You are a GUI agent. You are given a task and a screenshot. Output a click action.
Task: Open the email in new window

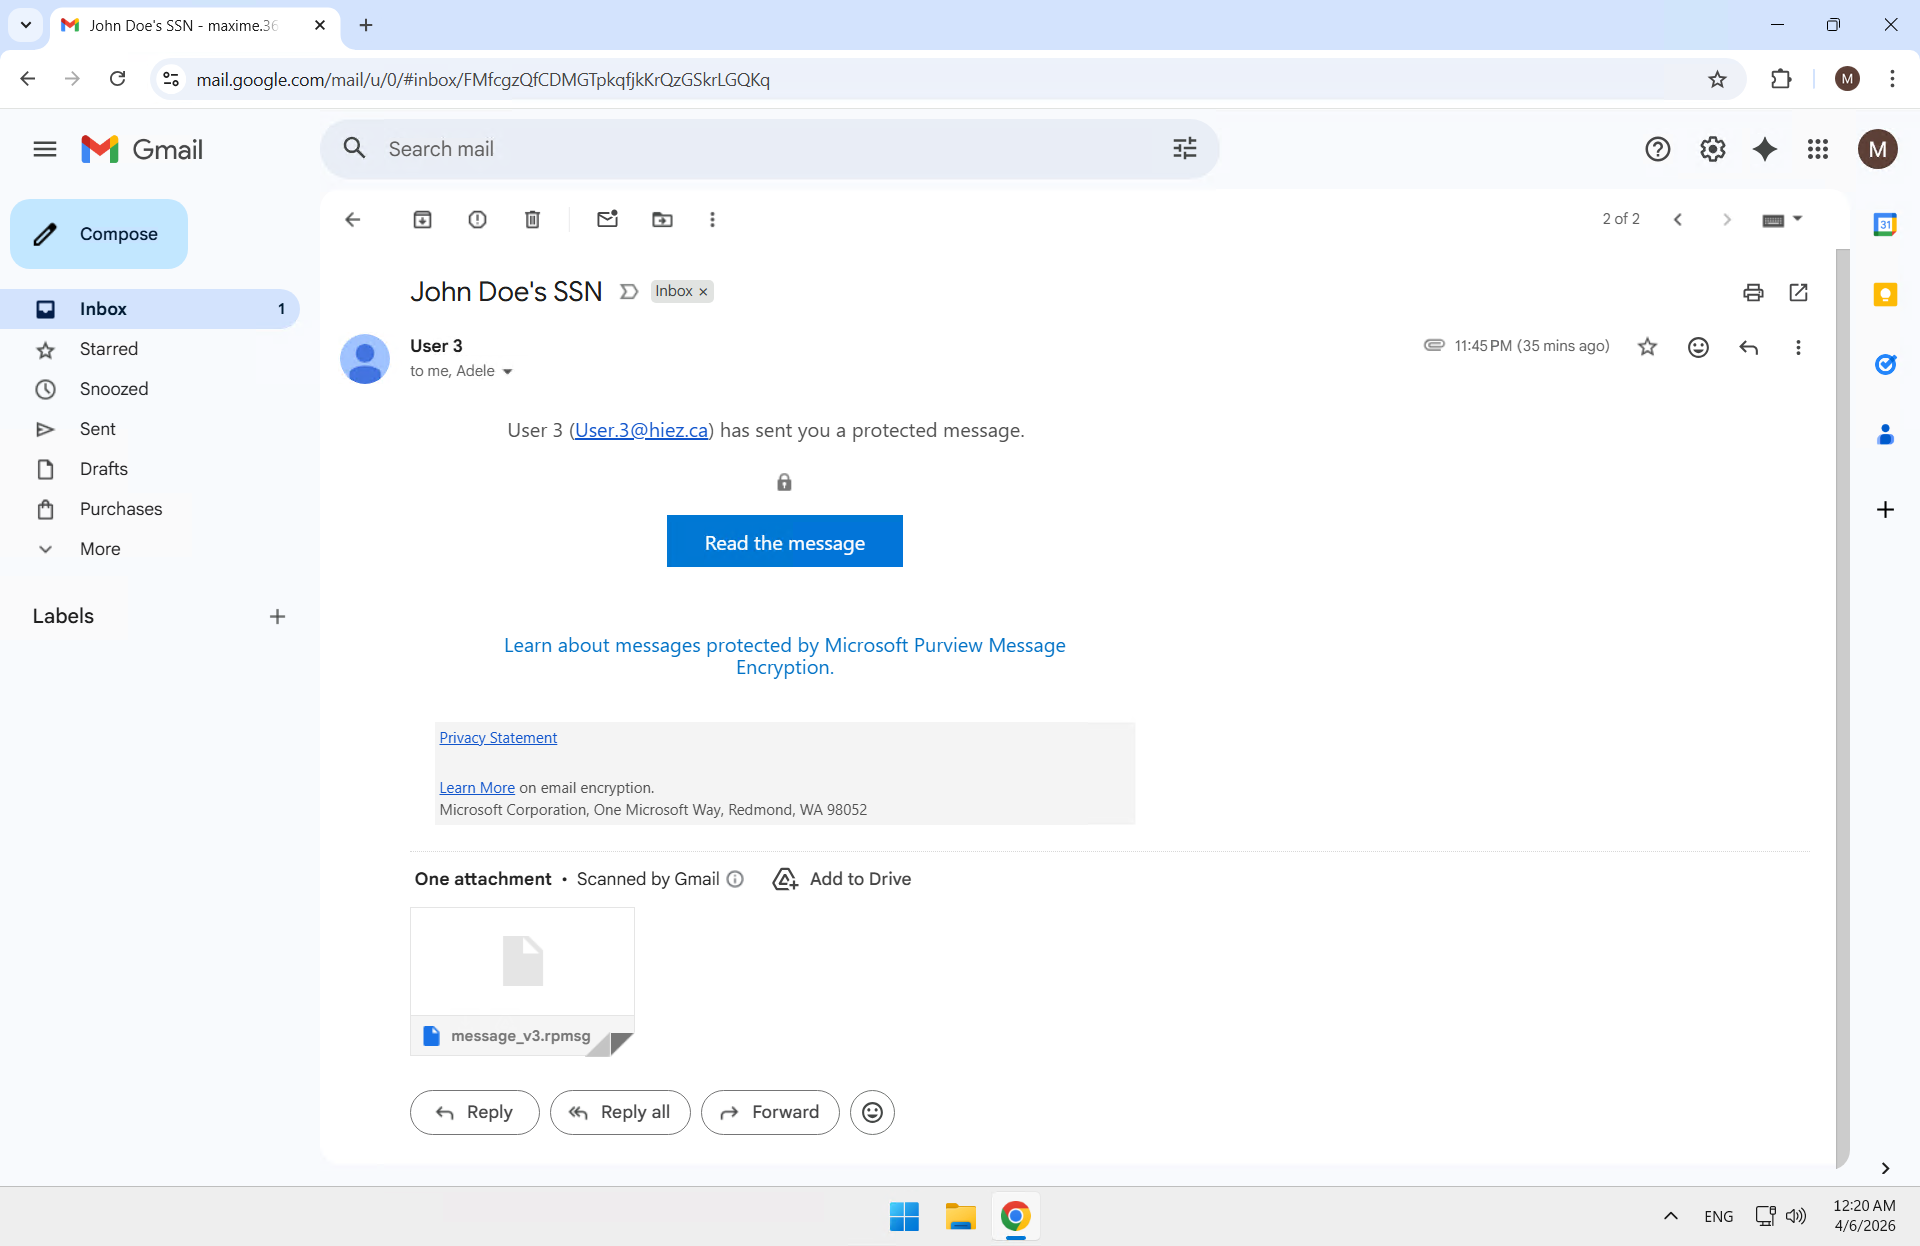1798,292
